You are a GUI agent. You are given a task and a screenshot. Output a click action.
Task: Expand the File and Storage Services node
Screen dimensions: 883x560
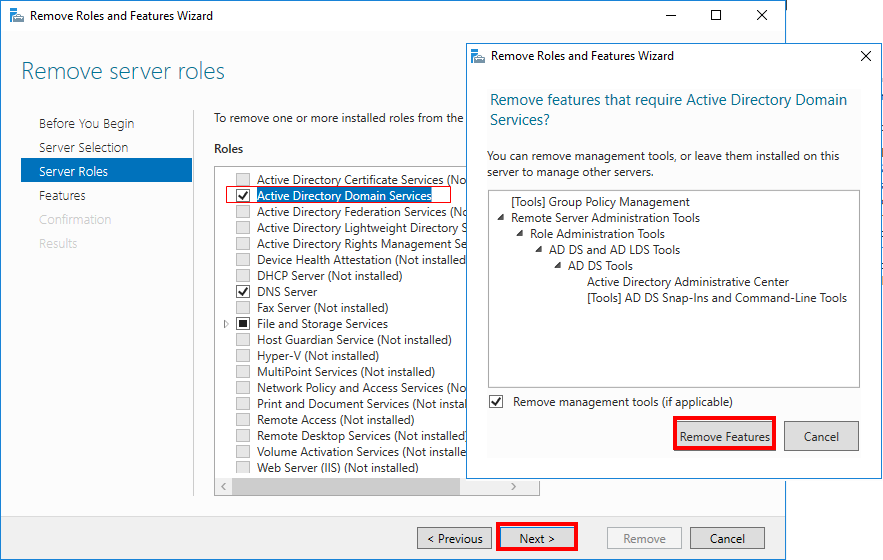coord(226,324)
